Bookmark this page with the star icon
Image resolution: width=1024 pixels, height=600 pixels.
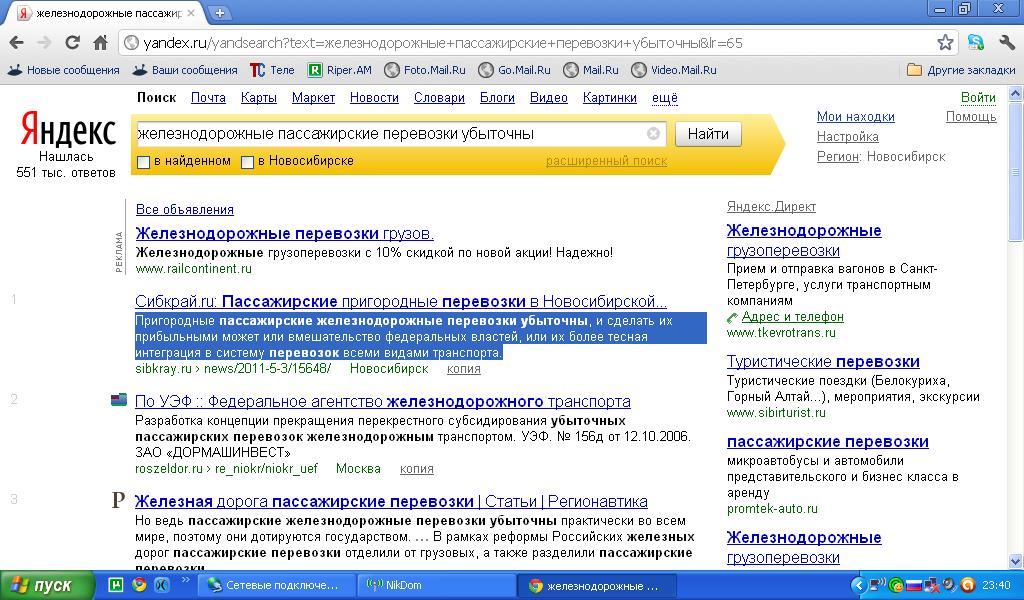(x=945, y=43)
